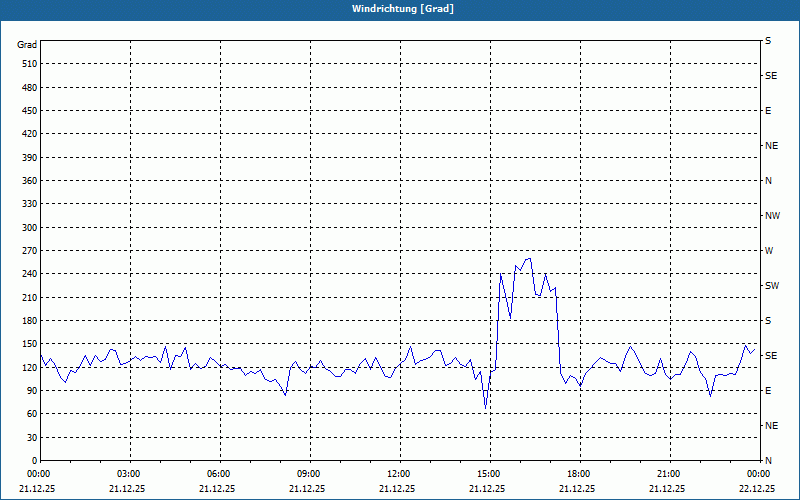Click the 18:00 time label
Screen dimensions: 800x500
(581, 473)
